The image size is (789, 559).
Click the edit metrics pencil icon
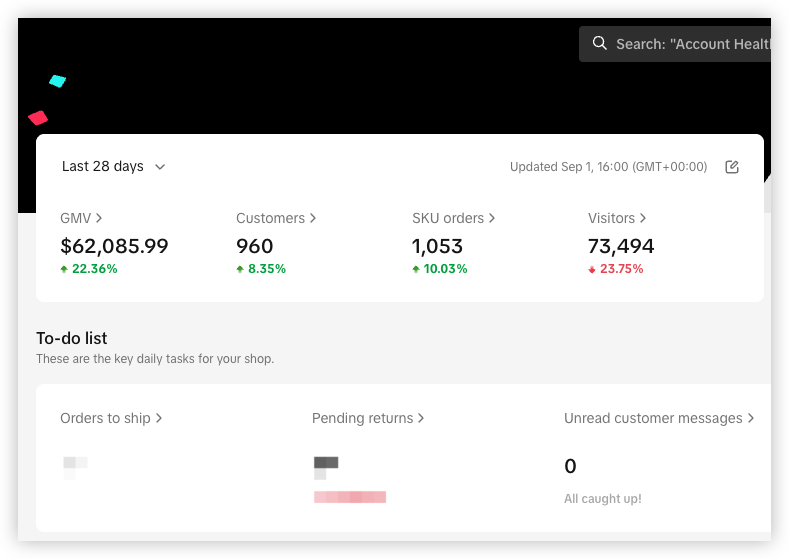[732, 167]
